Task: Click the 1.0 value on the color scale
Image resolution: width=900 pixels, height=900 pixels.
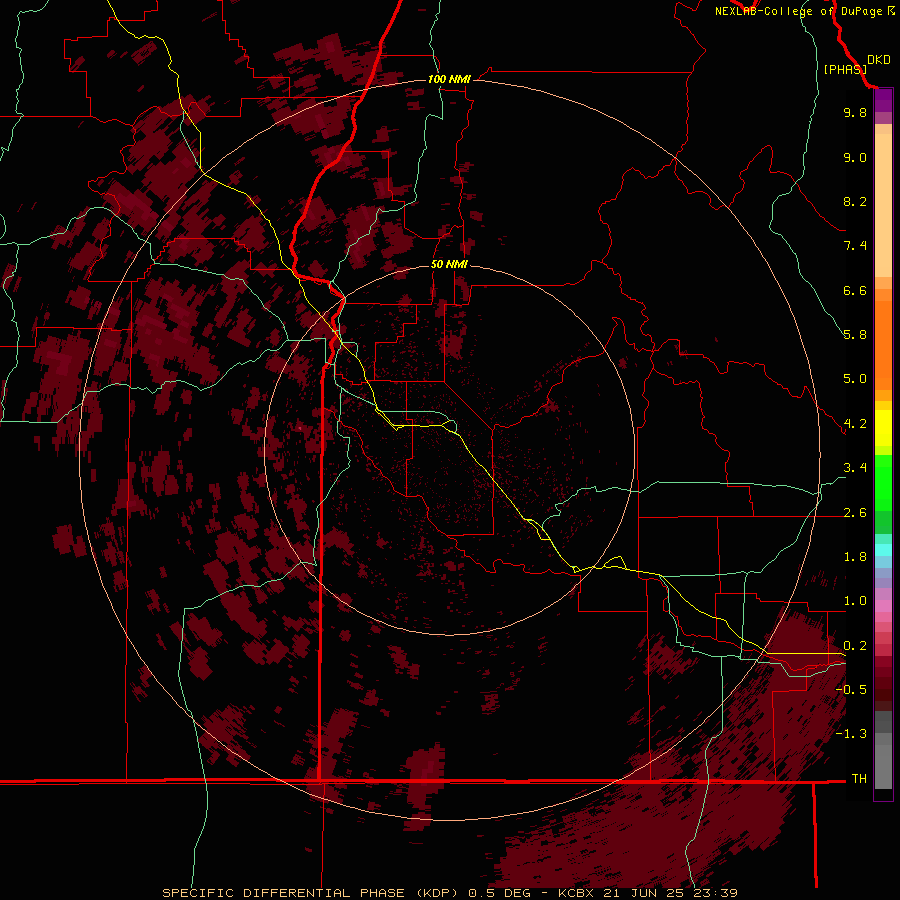Action: pyautogui.click(x=855, y=601)
